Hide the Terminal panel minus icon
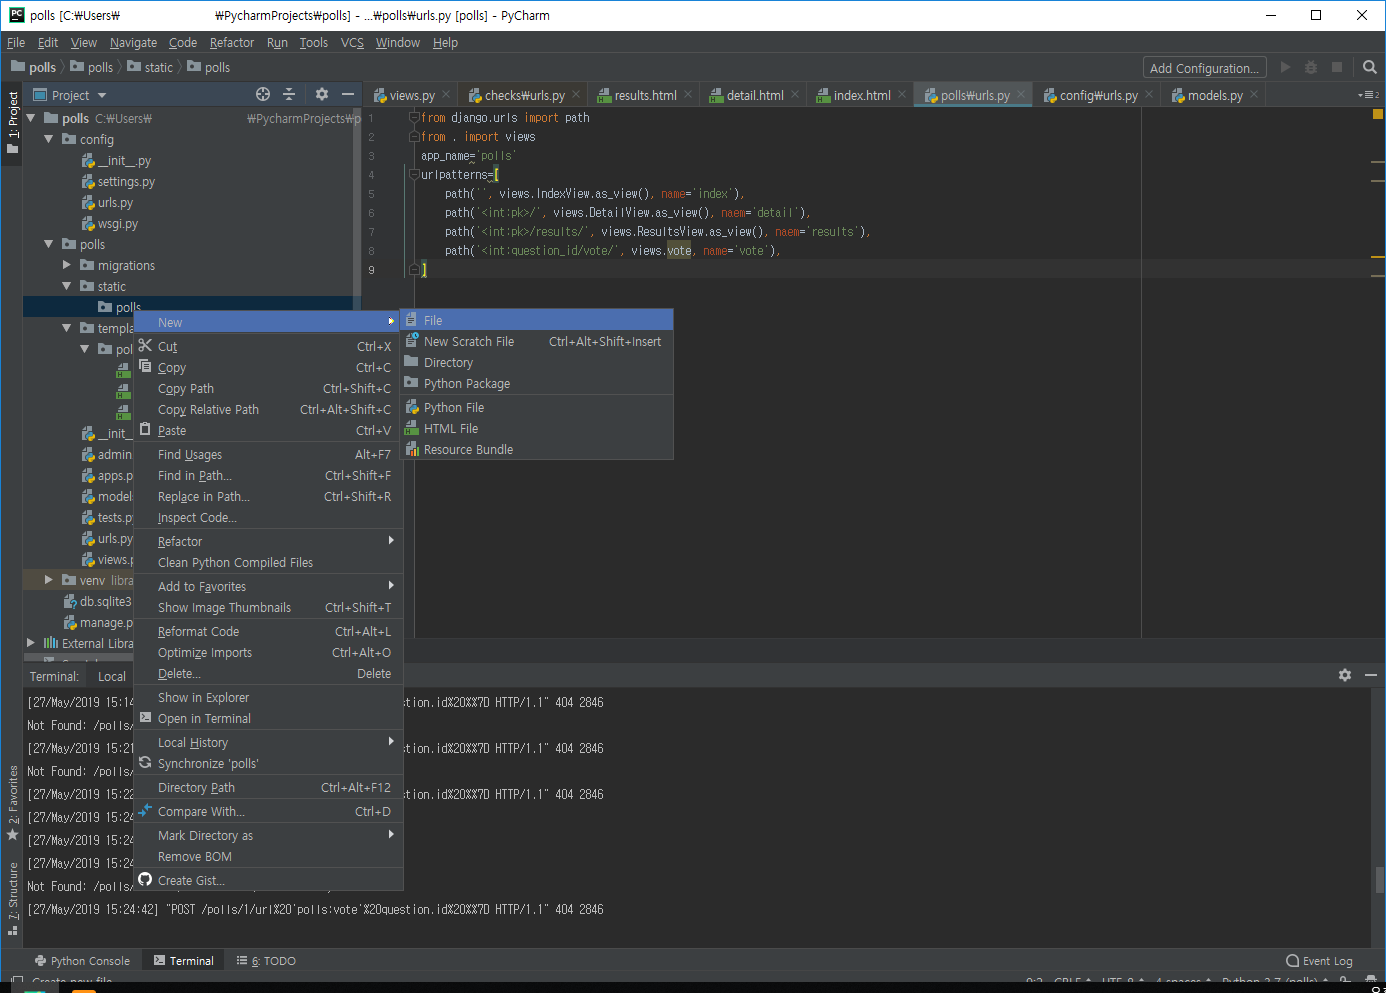 (1371, 675)
